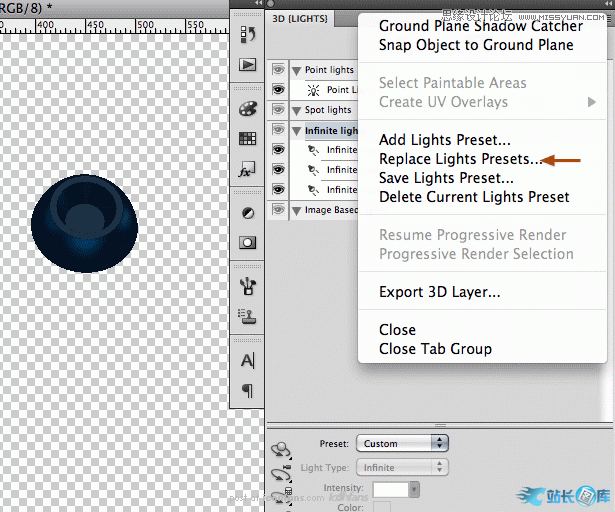Open the Paragraph panel icon
Viewport: 615px width, 512px height.
[x=247, y=390]
